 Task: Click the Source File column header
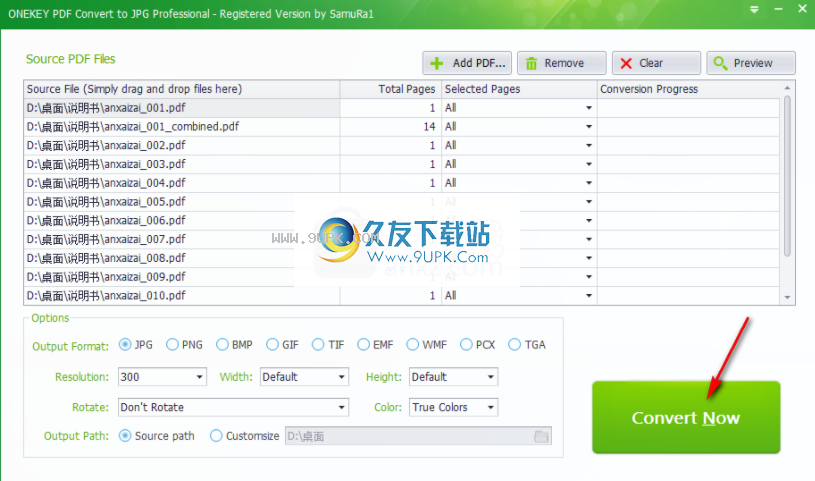181,89
